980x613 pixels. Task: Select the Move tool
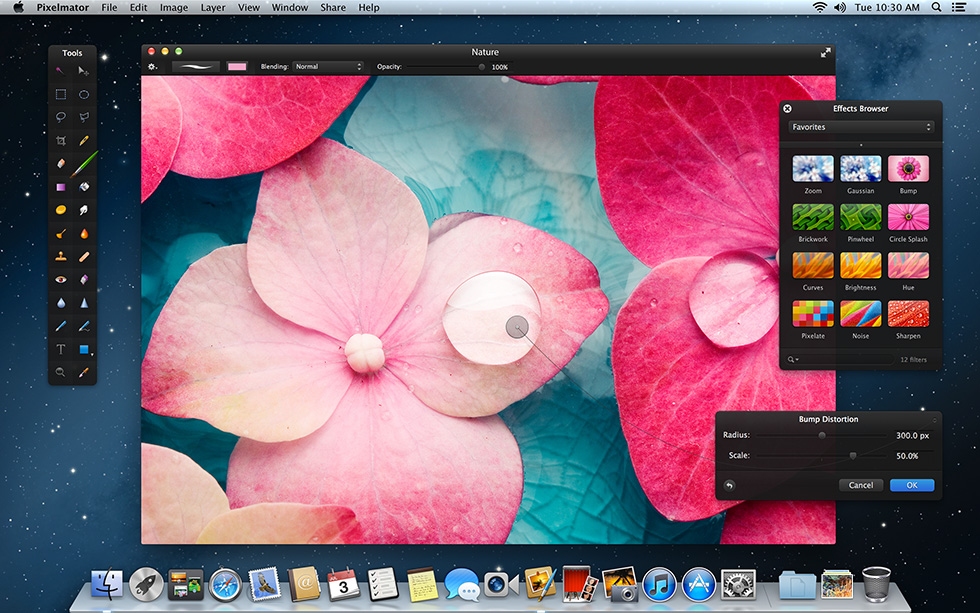pos(83,70)
